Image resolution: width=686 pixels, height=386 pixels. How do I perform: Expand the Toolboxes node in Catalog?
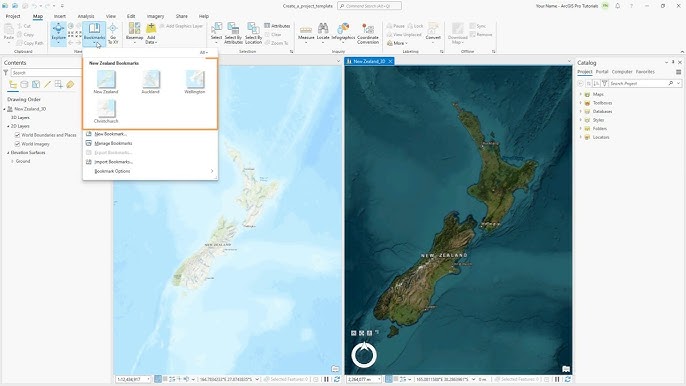pos(581,103)
